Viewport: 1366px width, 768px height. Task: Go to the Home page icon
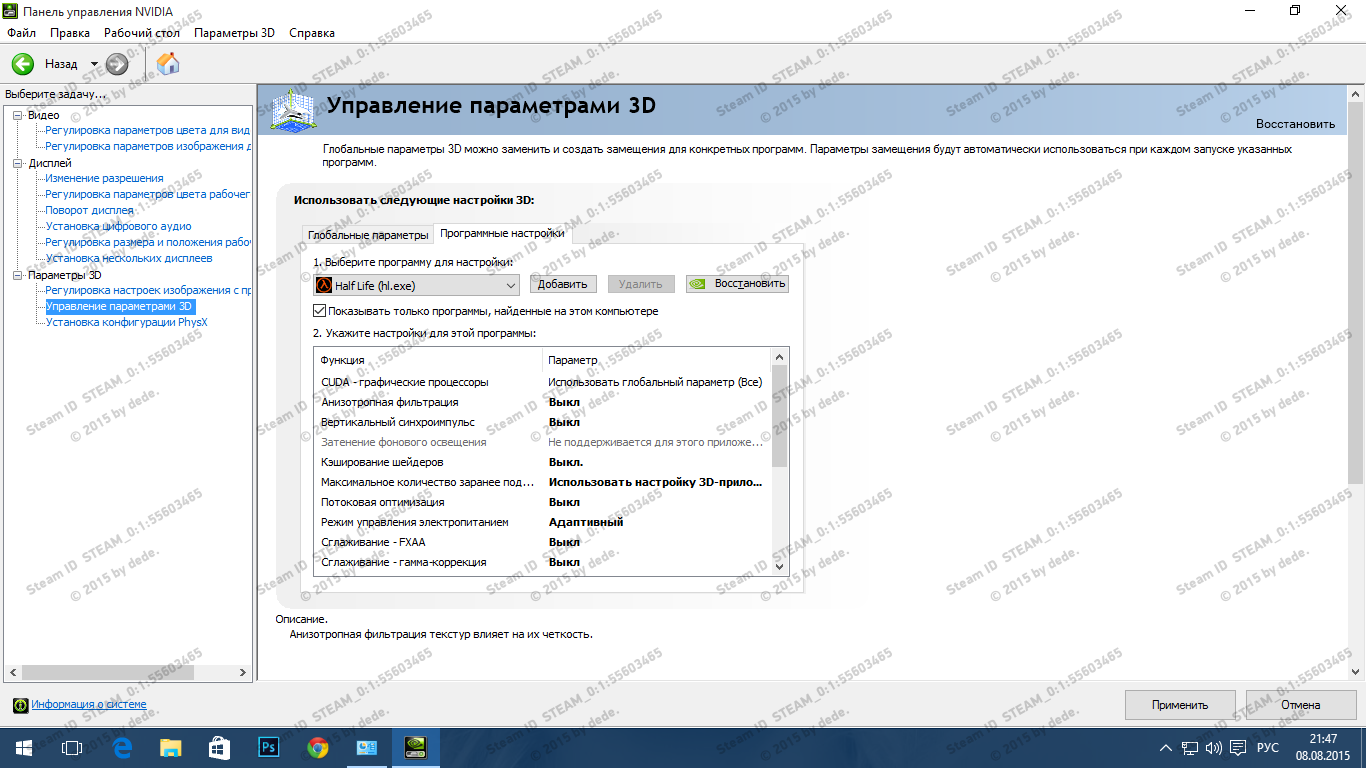pos(169,64)
